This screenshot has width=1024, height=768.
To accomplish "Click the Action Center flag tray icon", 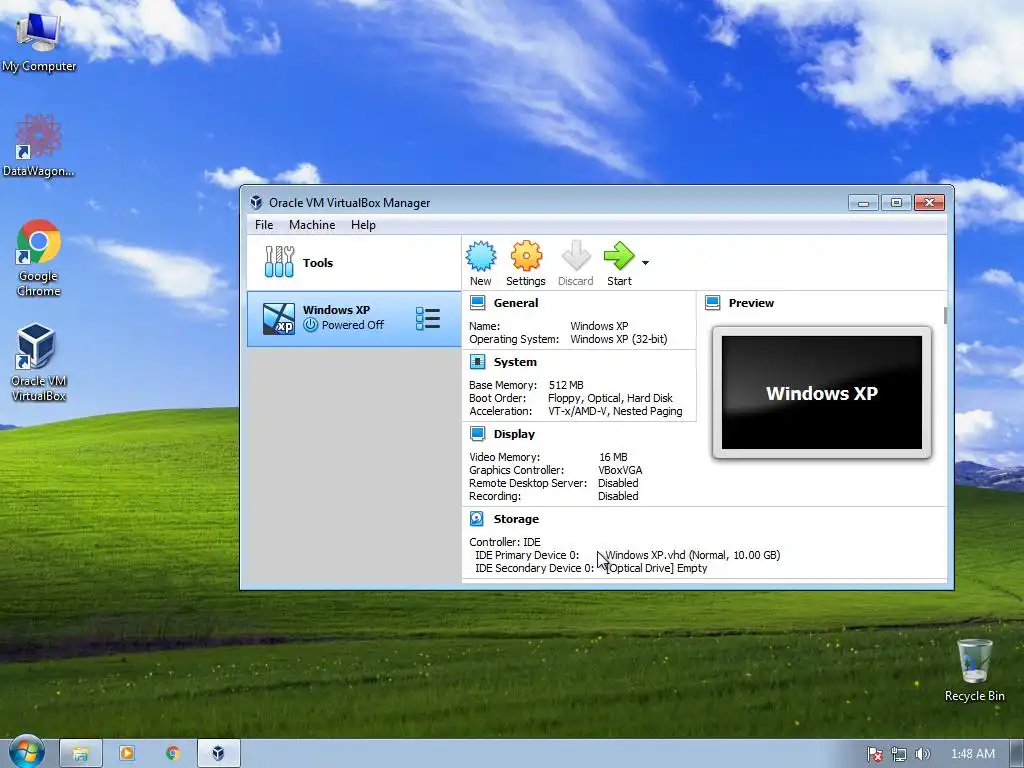I will click(874, 754).
